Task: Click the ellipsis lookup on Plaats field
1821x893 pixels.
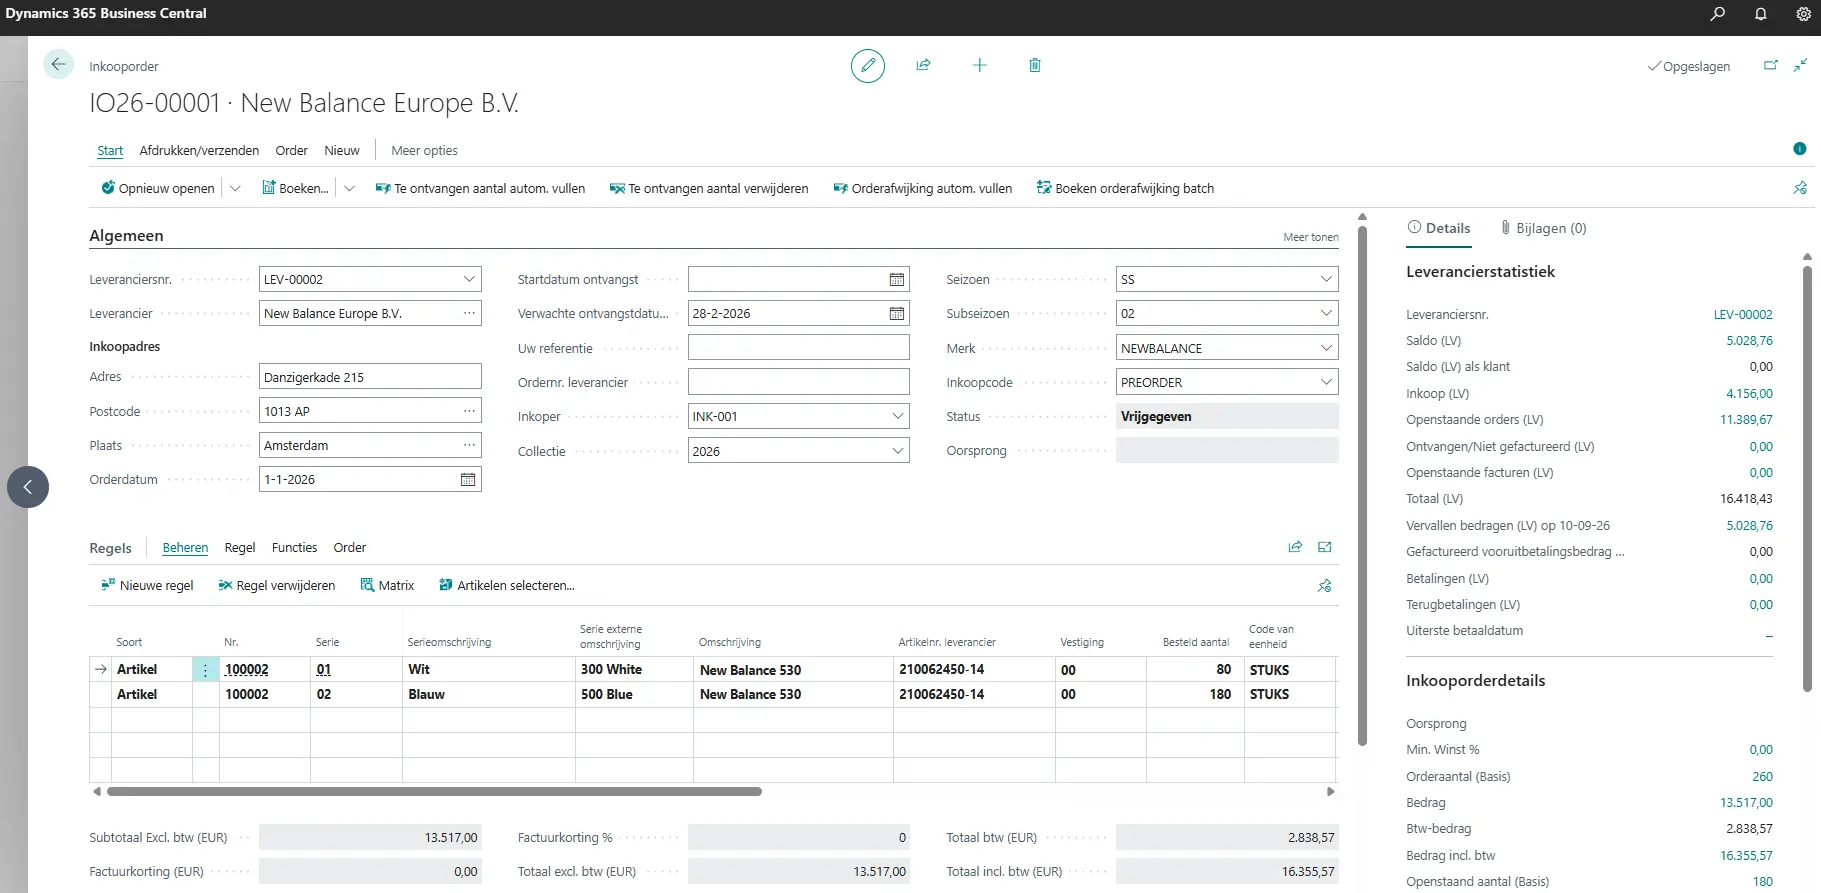Action: click(x=469, y=445)
